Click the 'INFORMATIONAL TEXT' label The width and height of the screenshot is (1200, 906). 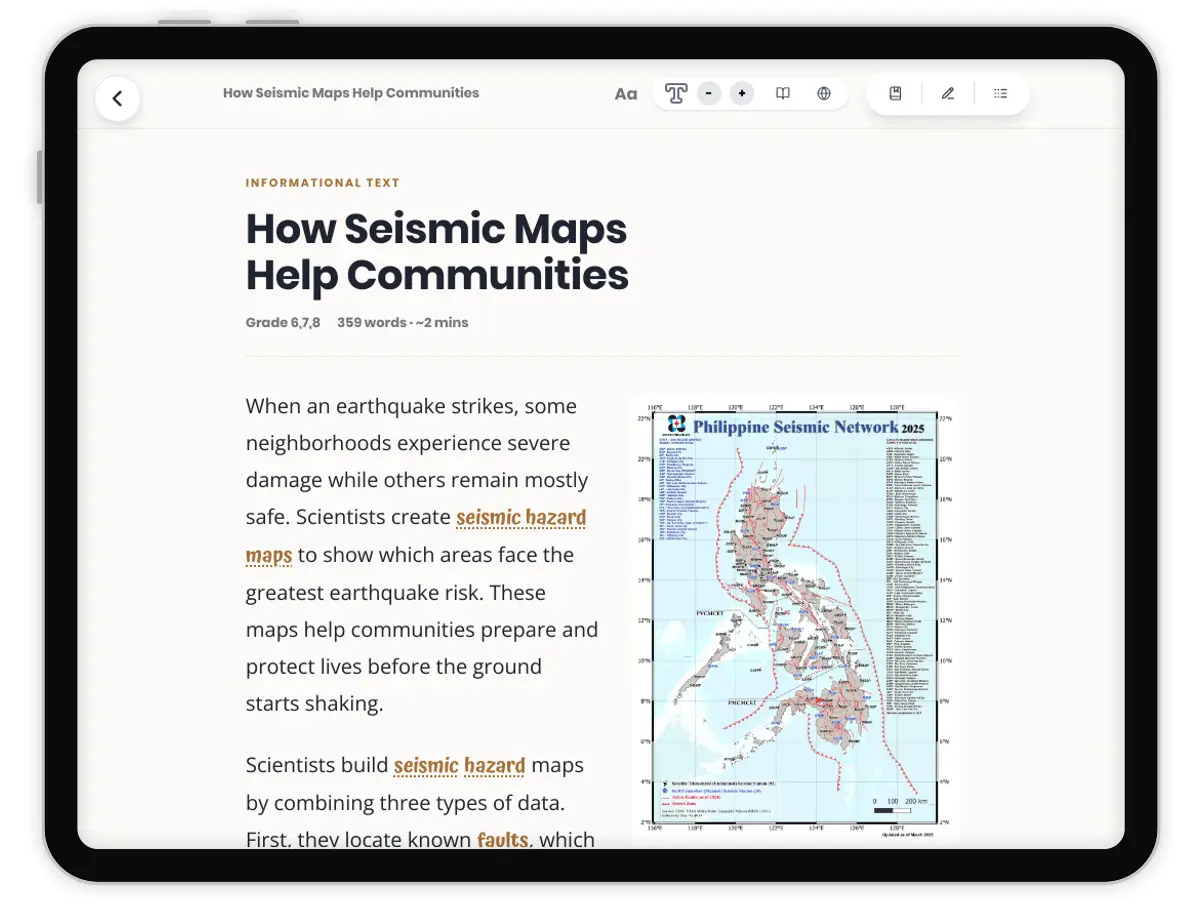(323, 183)
